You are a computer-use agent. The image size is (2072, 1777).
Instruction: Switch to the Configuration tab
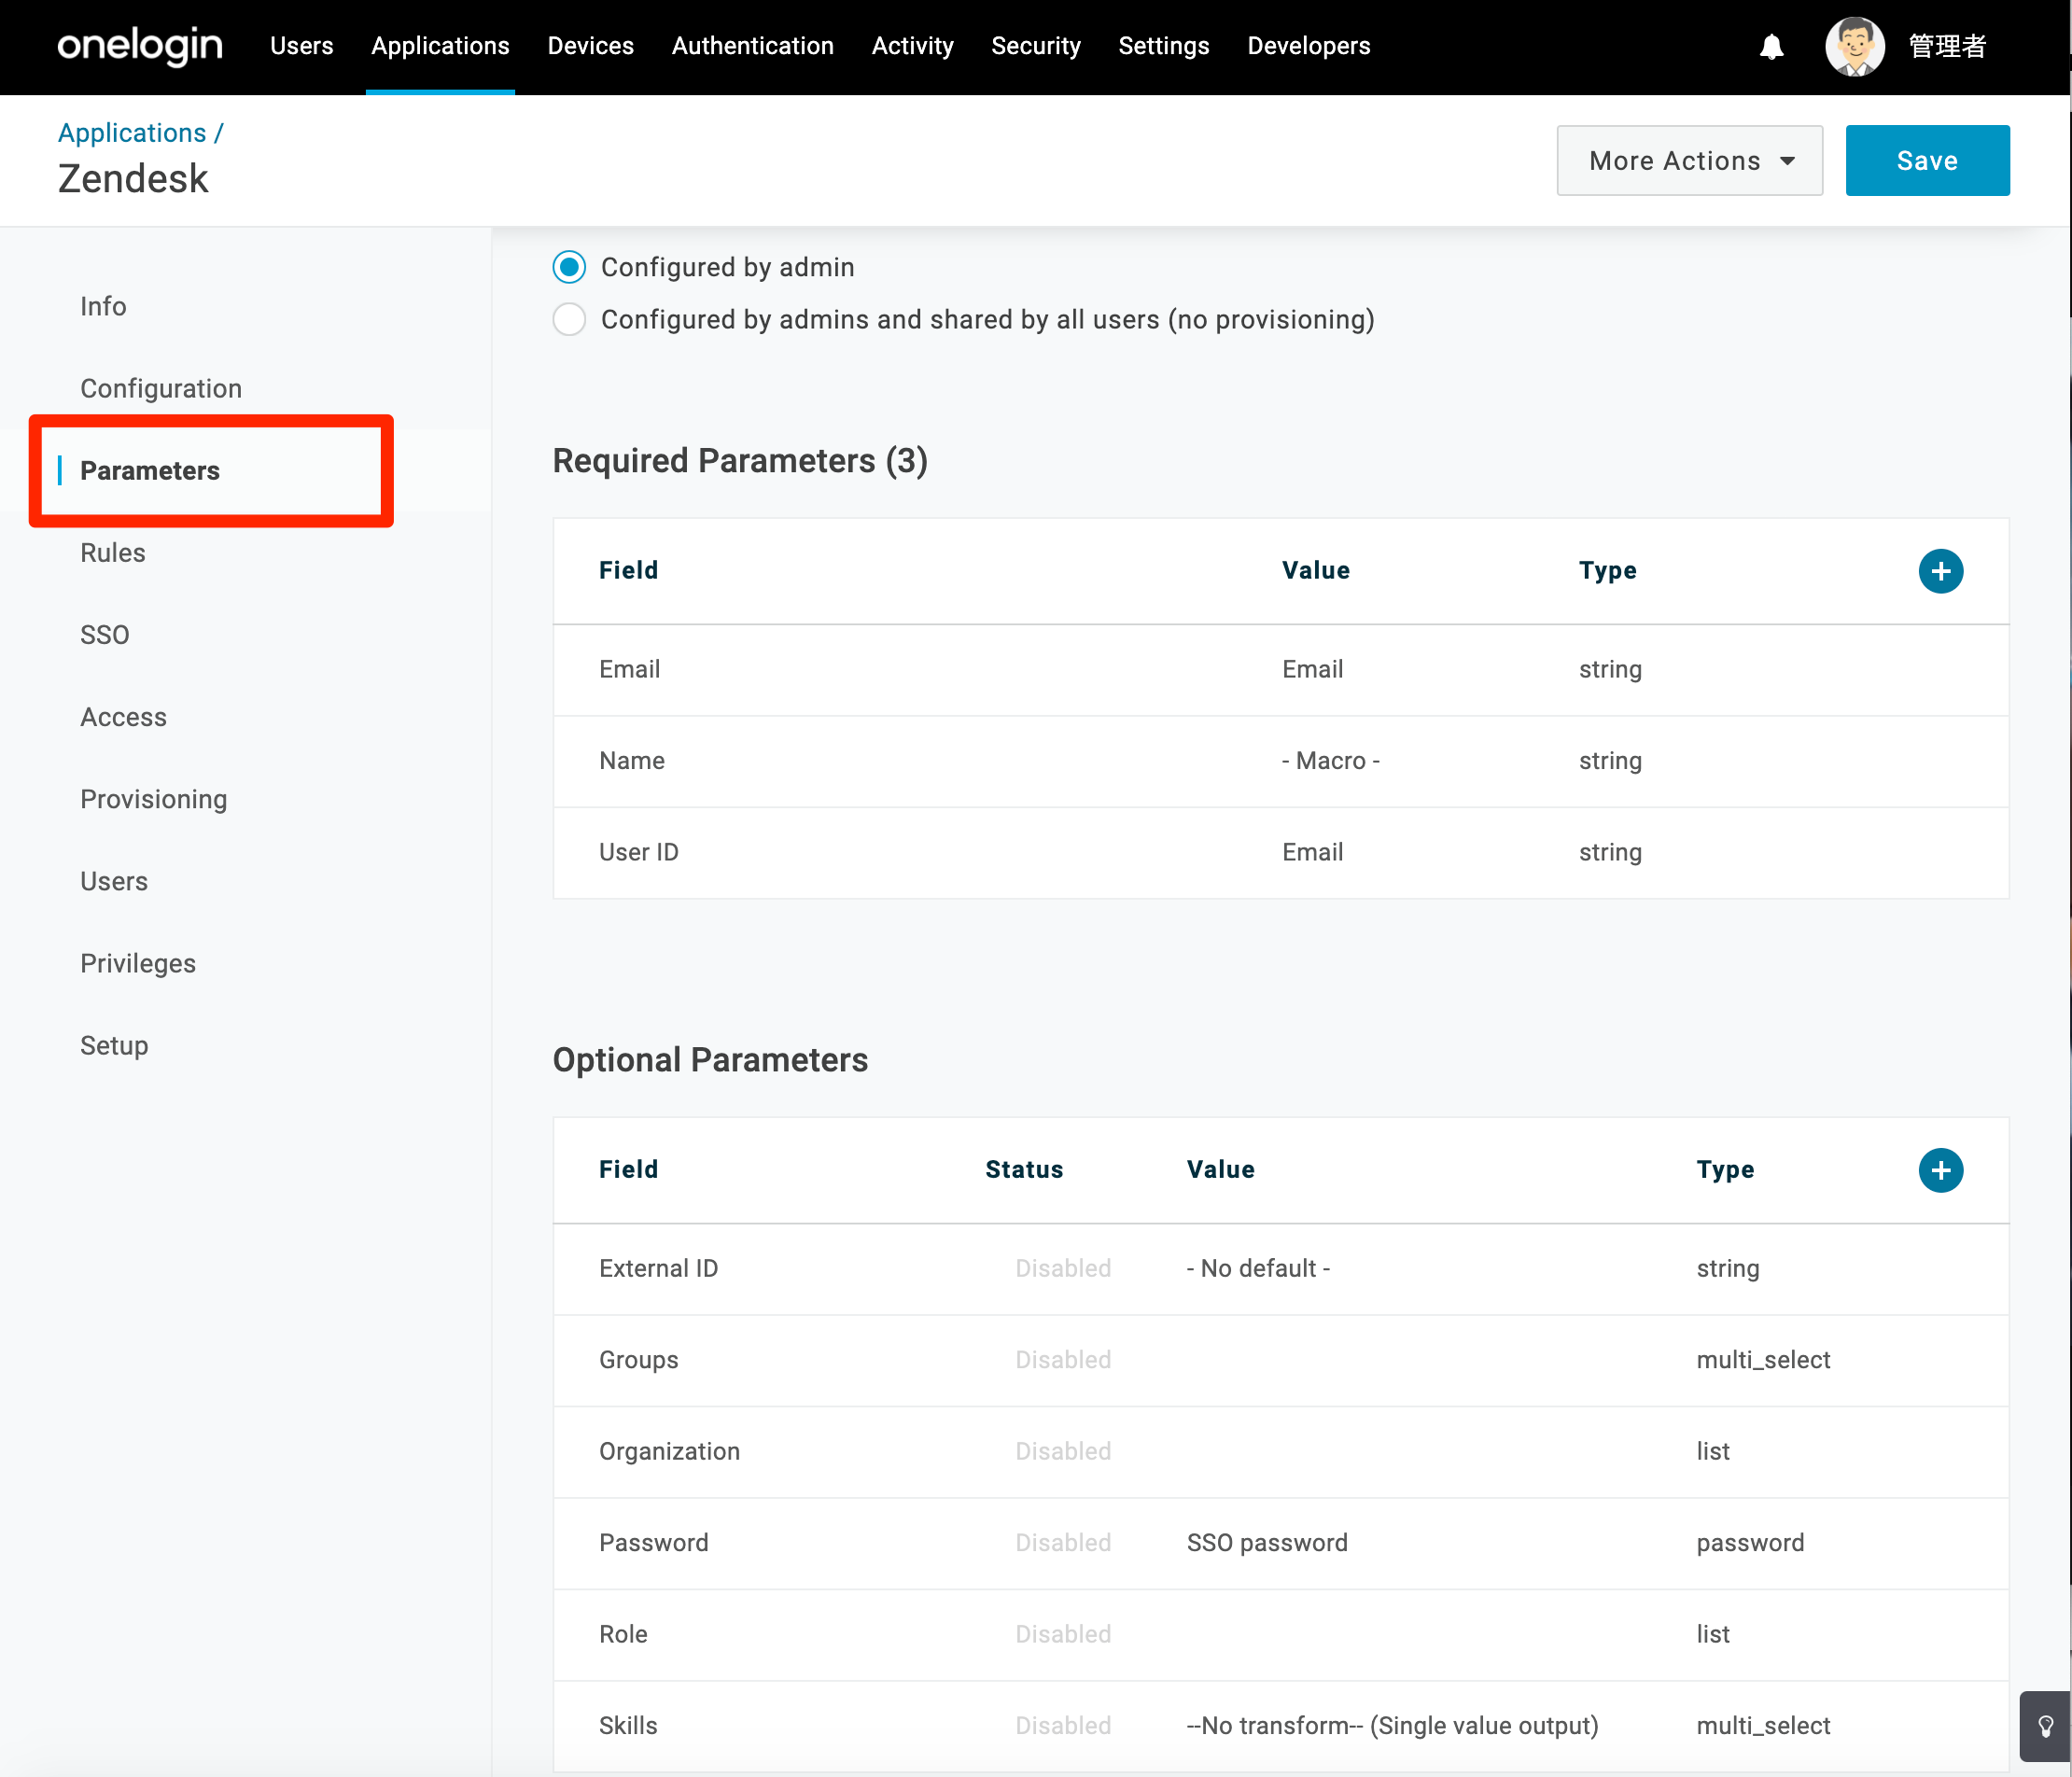tap(161, 388)
